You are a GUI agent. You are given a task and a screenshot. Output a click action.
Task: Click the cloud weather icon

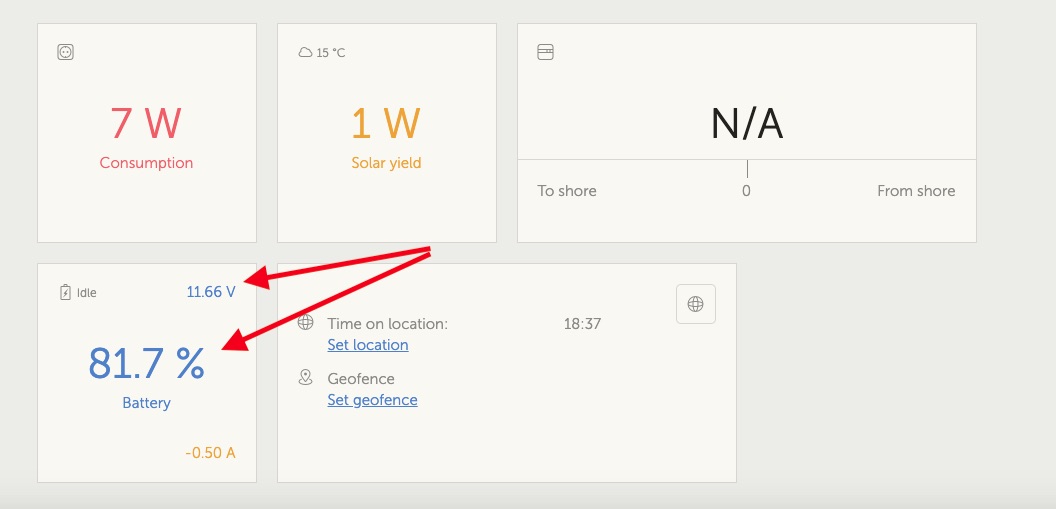305,53
